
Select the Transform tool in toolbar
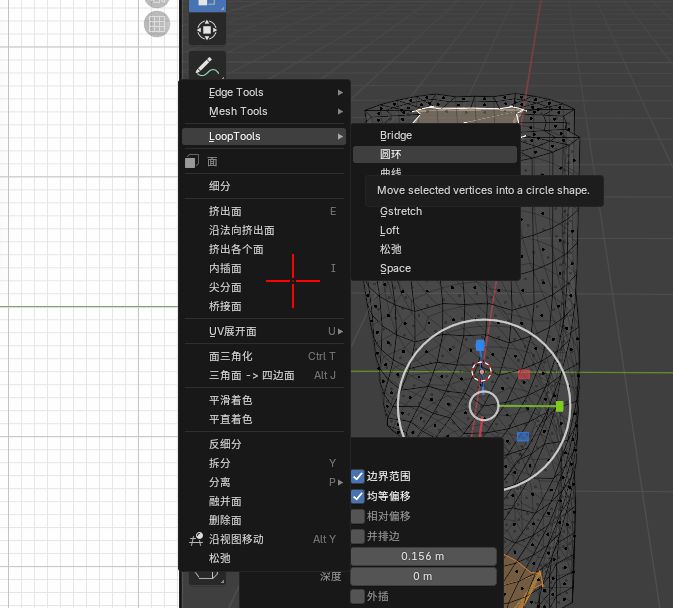[207, 31]
